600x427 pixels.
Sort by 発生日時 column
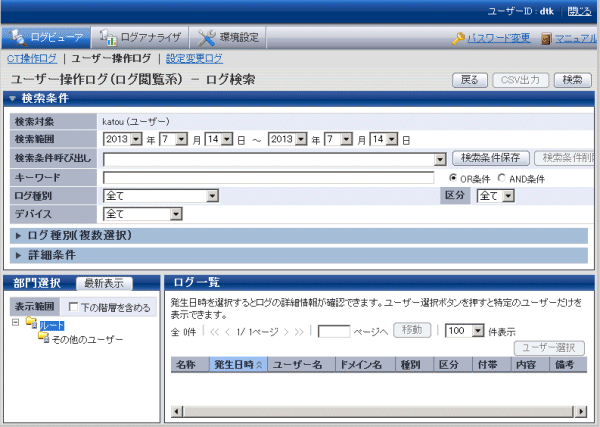pyautogui.click(x=238, y=364)
